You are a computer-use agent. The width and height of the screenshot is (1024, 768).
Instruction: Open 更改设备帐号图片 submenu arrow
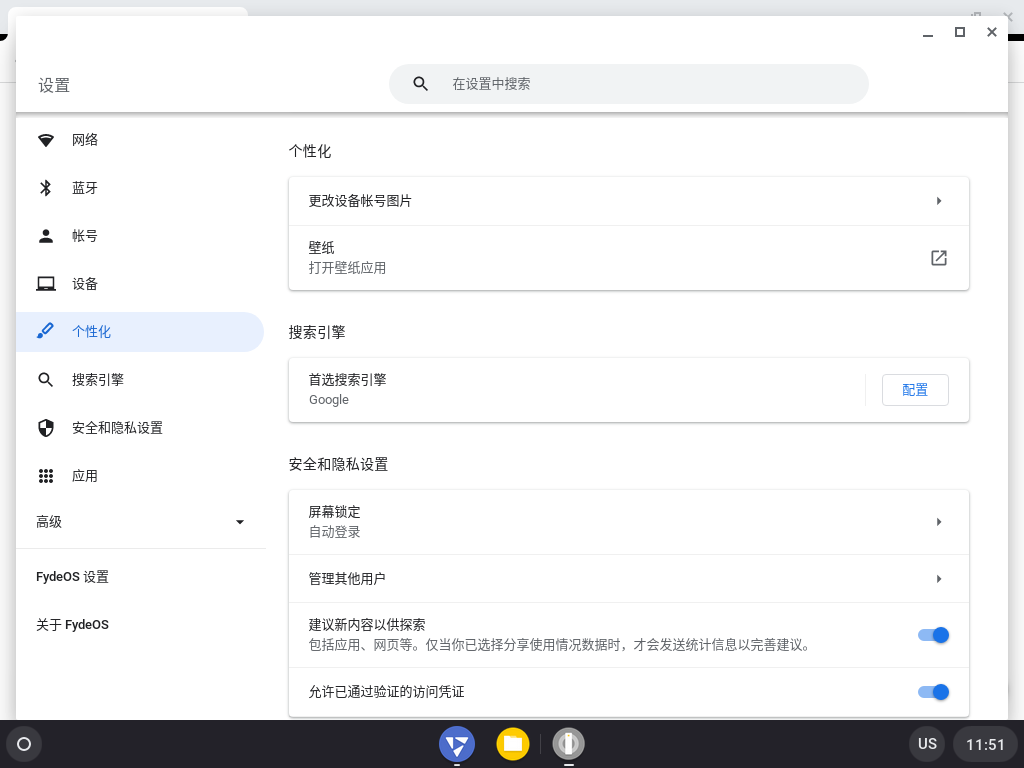pyautogui.click(x=938, y=201)
